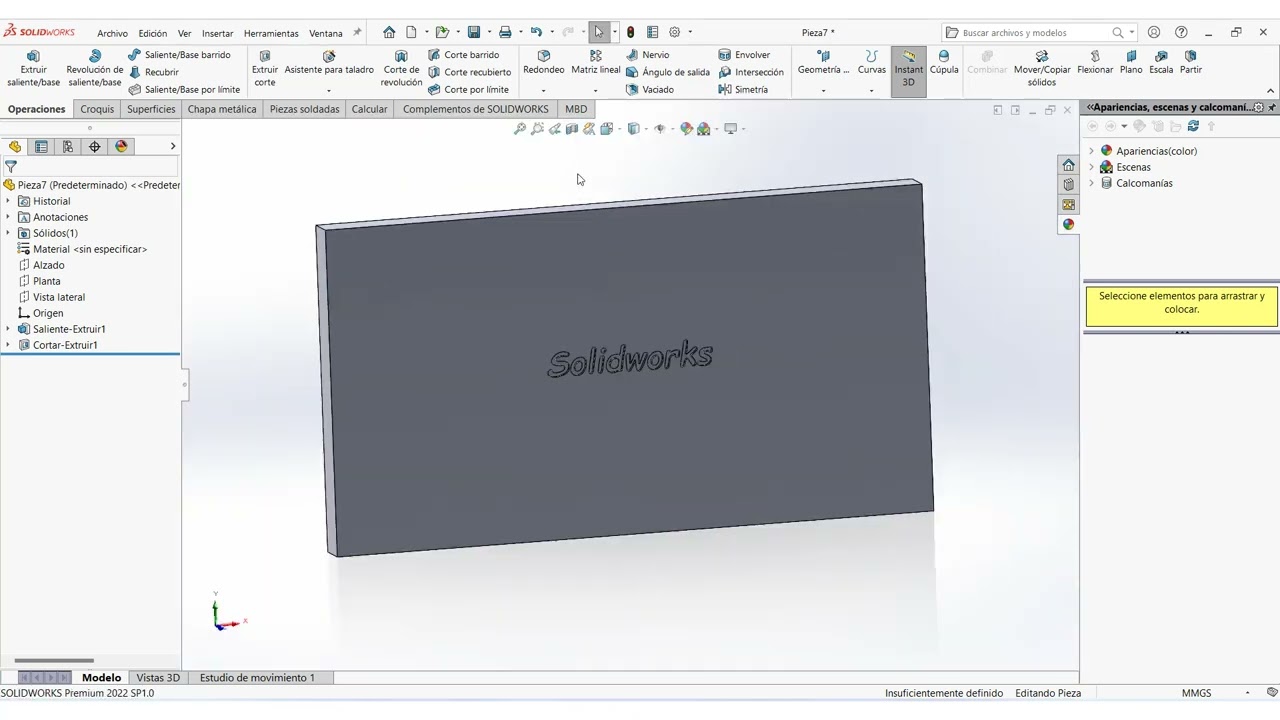
Task: Open dropdown under Redondeo
Action: 544,91
